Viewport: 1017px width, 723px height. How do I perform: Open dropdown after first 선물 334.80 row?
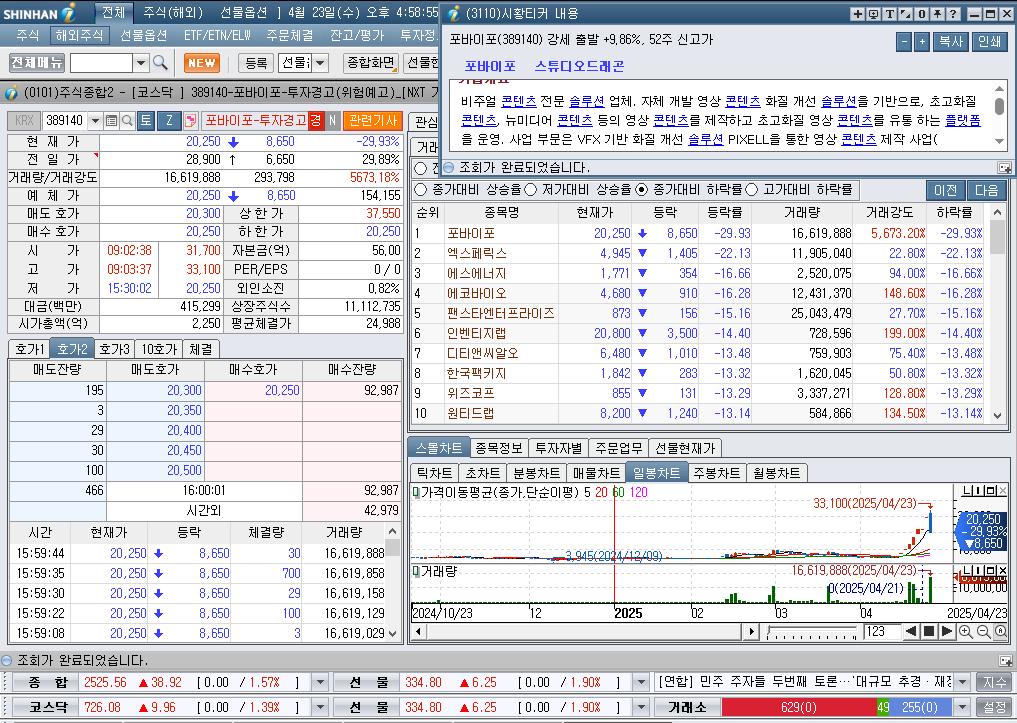point(641,682)
